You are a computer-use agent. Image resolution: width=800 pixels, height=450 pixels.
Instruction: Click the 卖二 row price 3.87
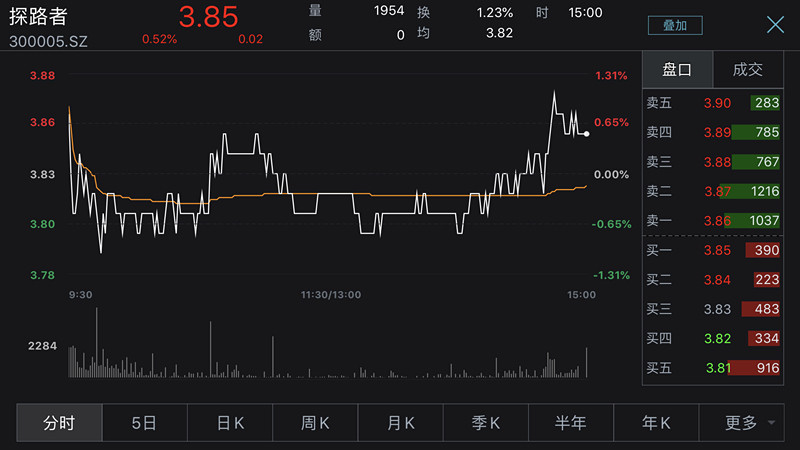717,191
